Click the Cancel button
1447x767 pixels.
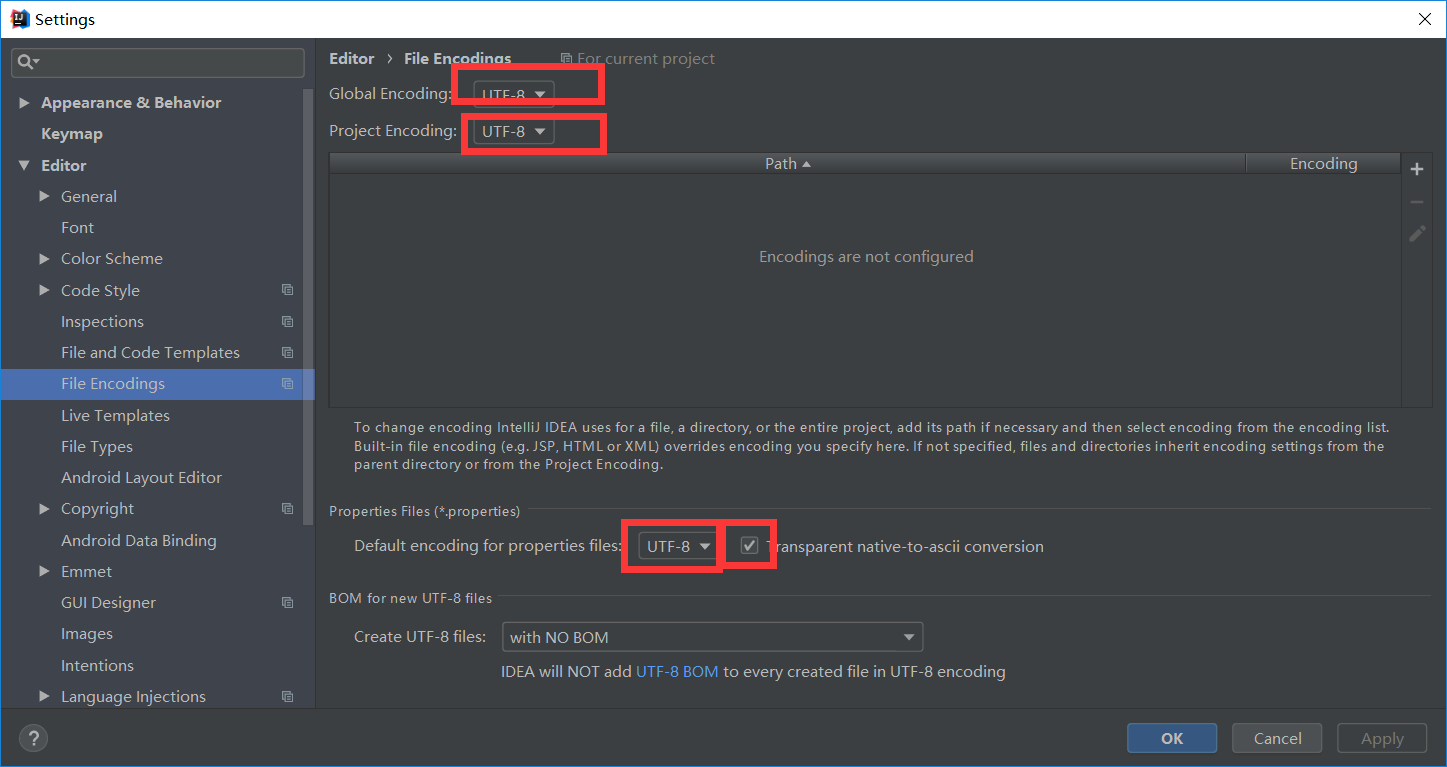[1277, 738]
